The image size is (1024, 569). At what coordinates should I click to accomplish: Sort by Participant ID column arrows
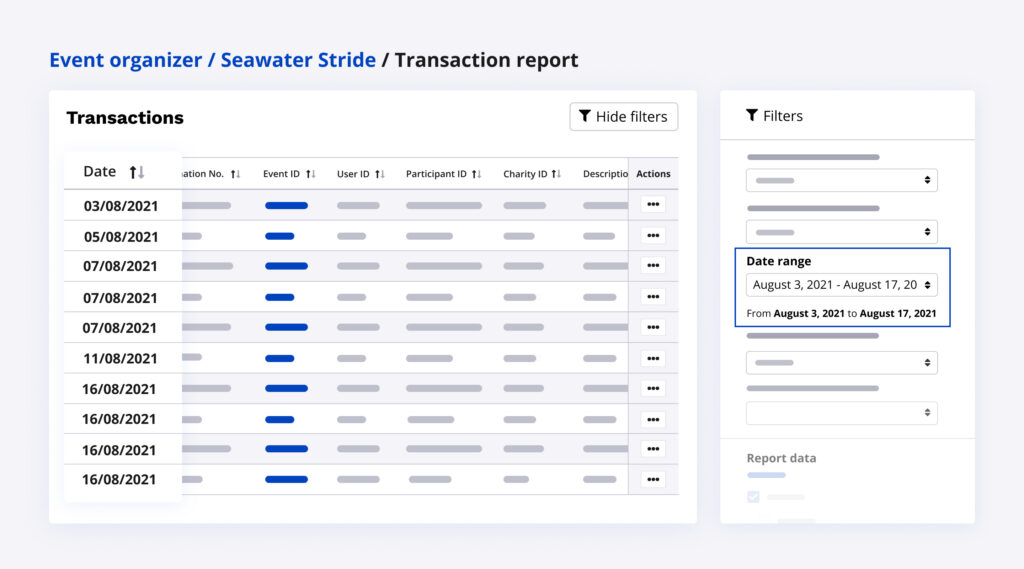pyautogui.click(x=476, y=174)
